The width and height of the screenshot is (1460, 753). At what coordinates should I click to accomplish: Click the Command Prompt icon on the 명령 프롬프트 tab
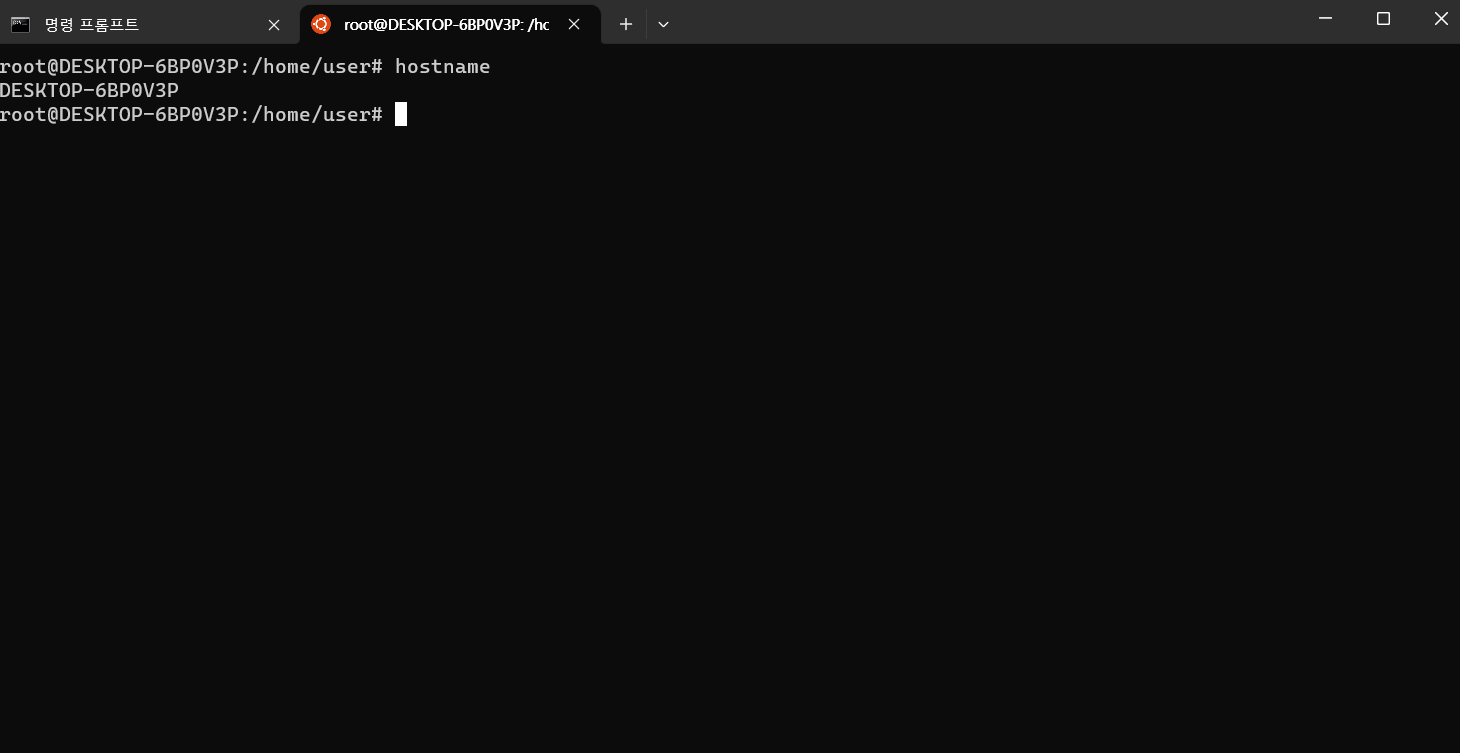click(20, 24)
